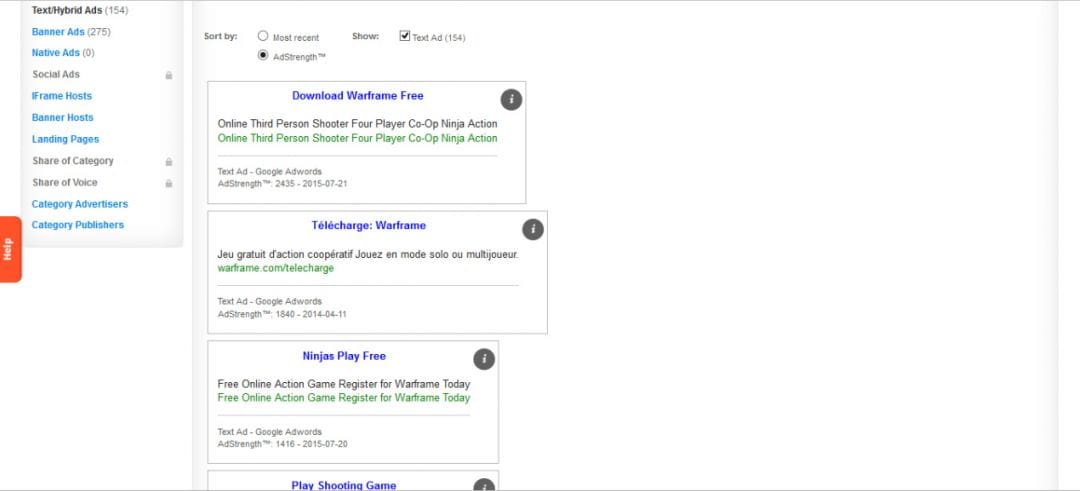Open the Play Shooting Game ad title
This screenshot has width=1080, height=491.
point(344,485)
